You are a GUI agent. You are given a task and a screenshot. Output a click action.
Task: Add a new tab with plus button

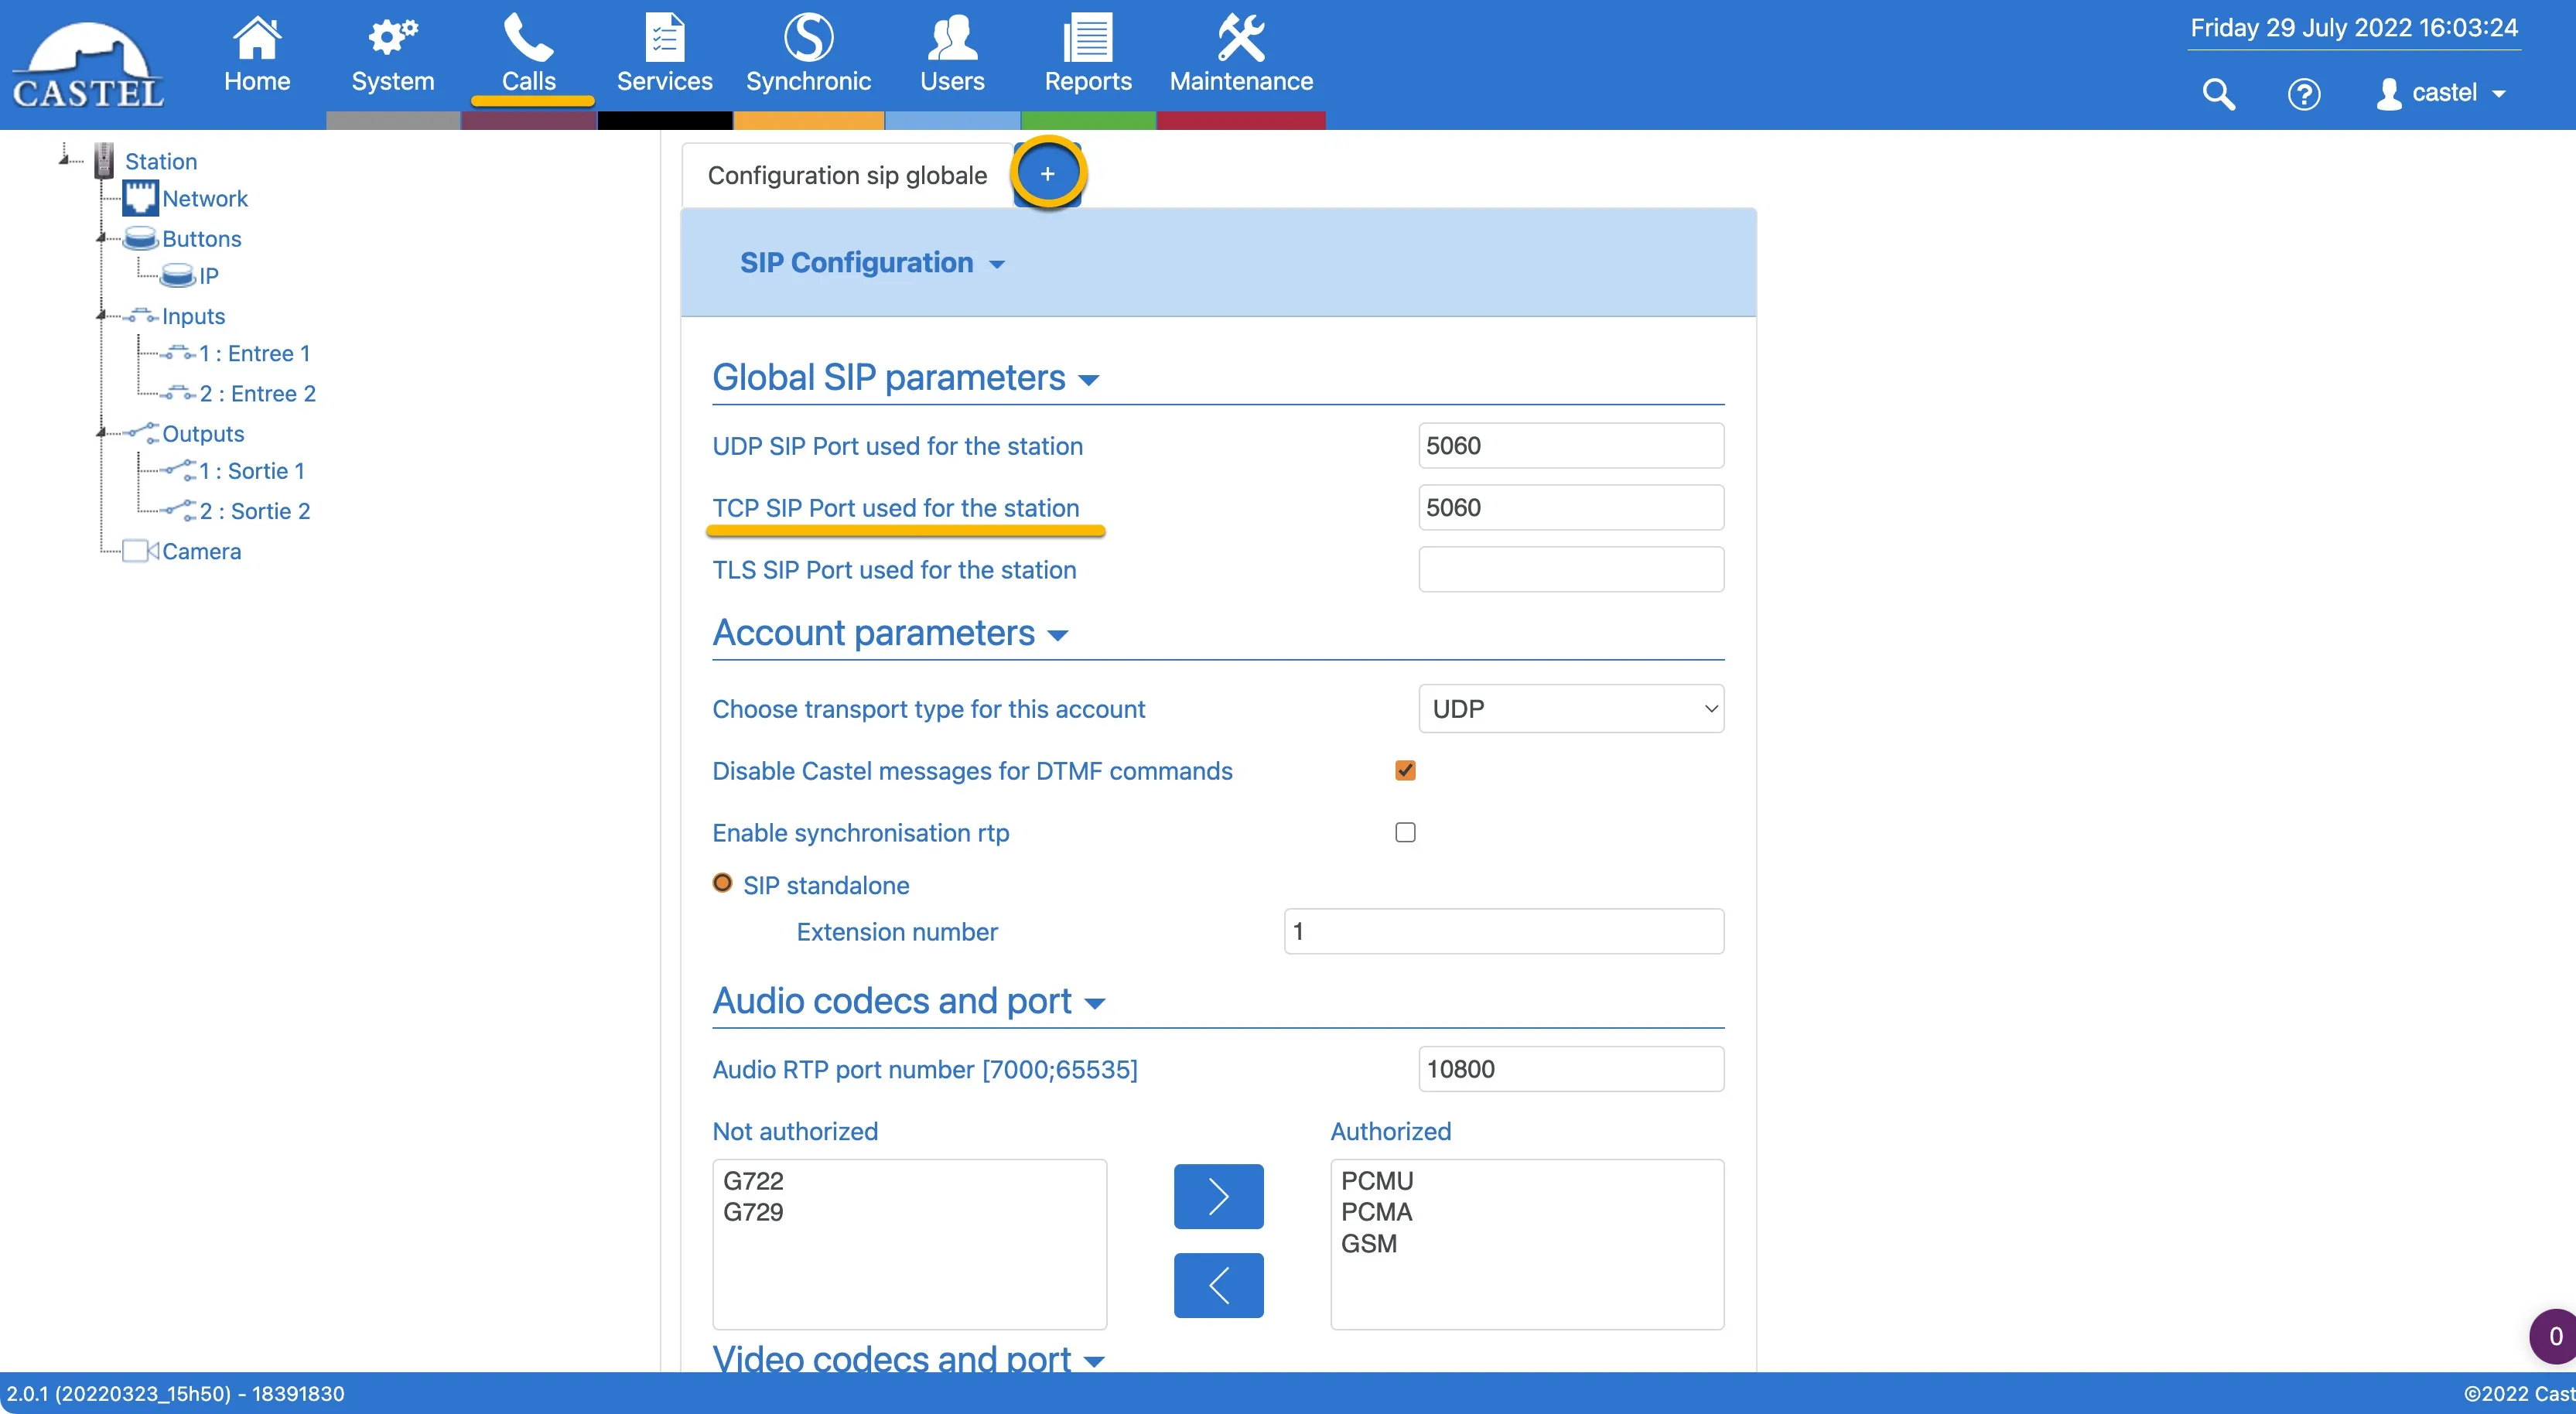1047,174
